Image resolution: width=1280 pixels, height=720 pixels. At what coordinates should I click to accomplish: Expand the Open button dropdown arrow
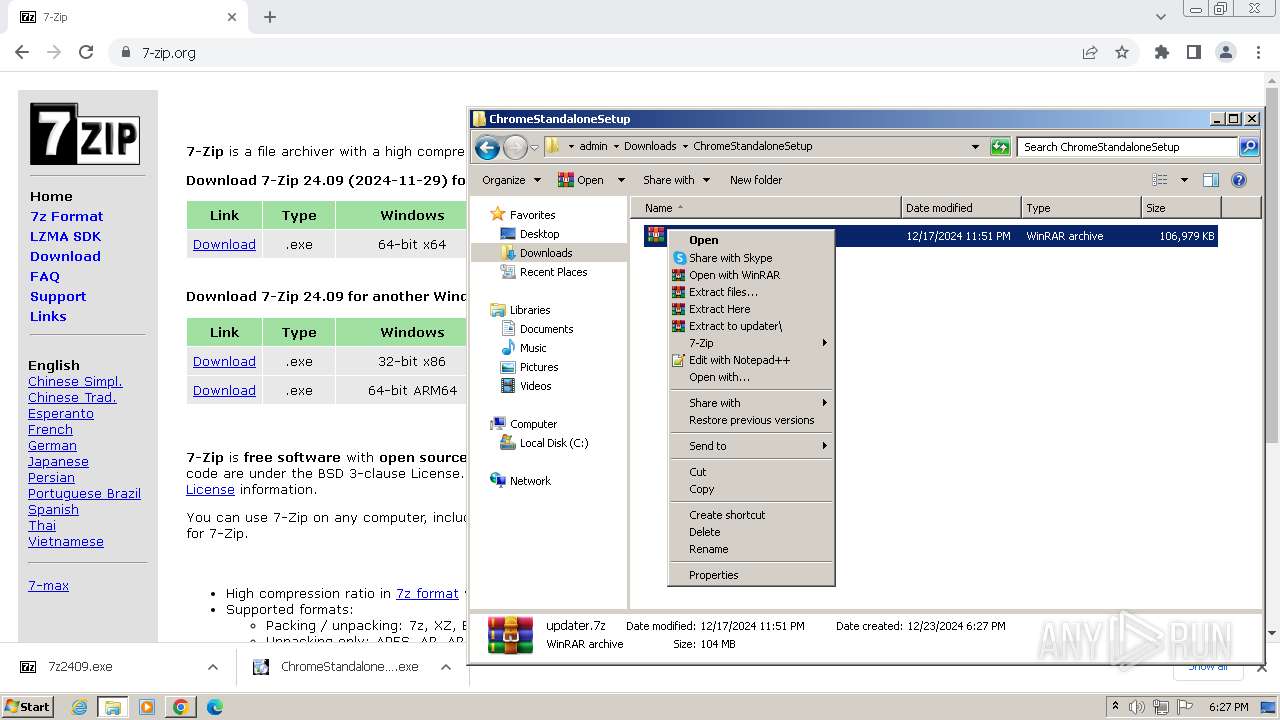(x=621, y=180)
